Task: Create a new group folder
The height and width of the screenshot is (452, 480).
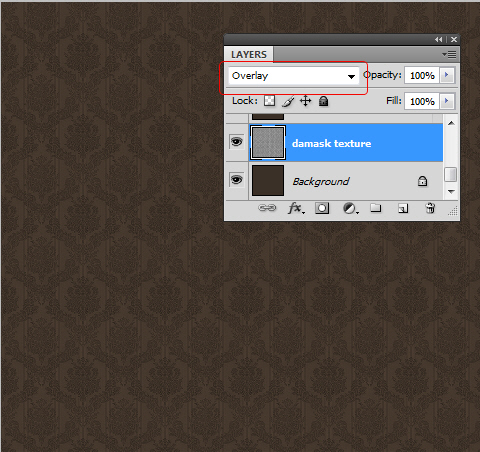Action: tap(376, 208)
